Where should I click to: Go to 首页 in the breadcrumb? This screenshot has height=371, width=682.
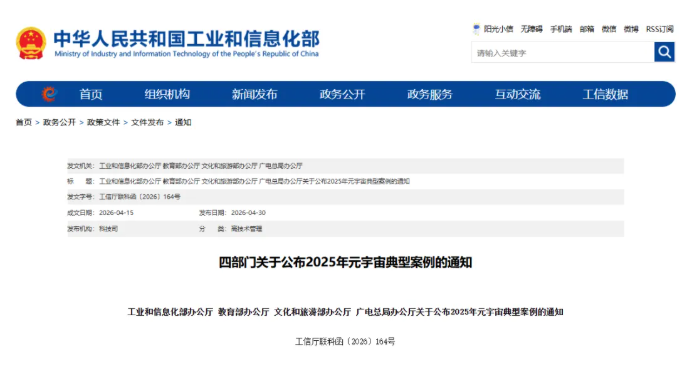24,123
